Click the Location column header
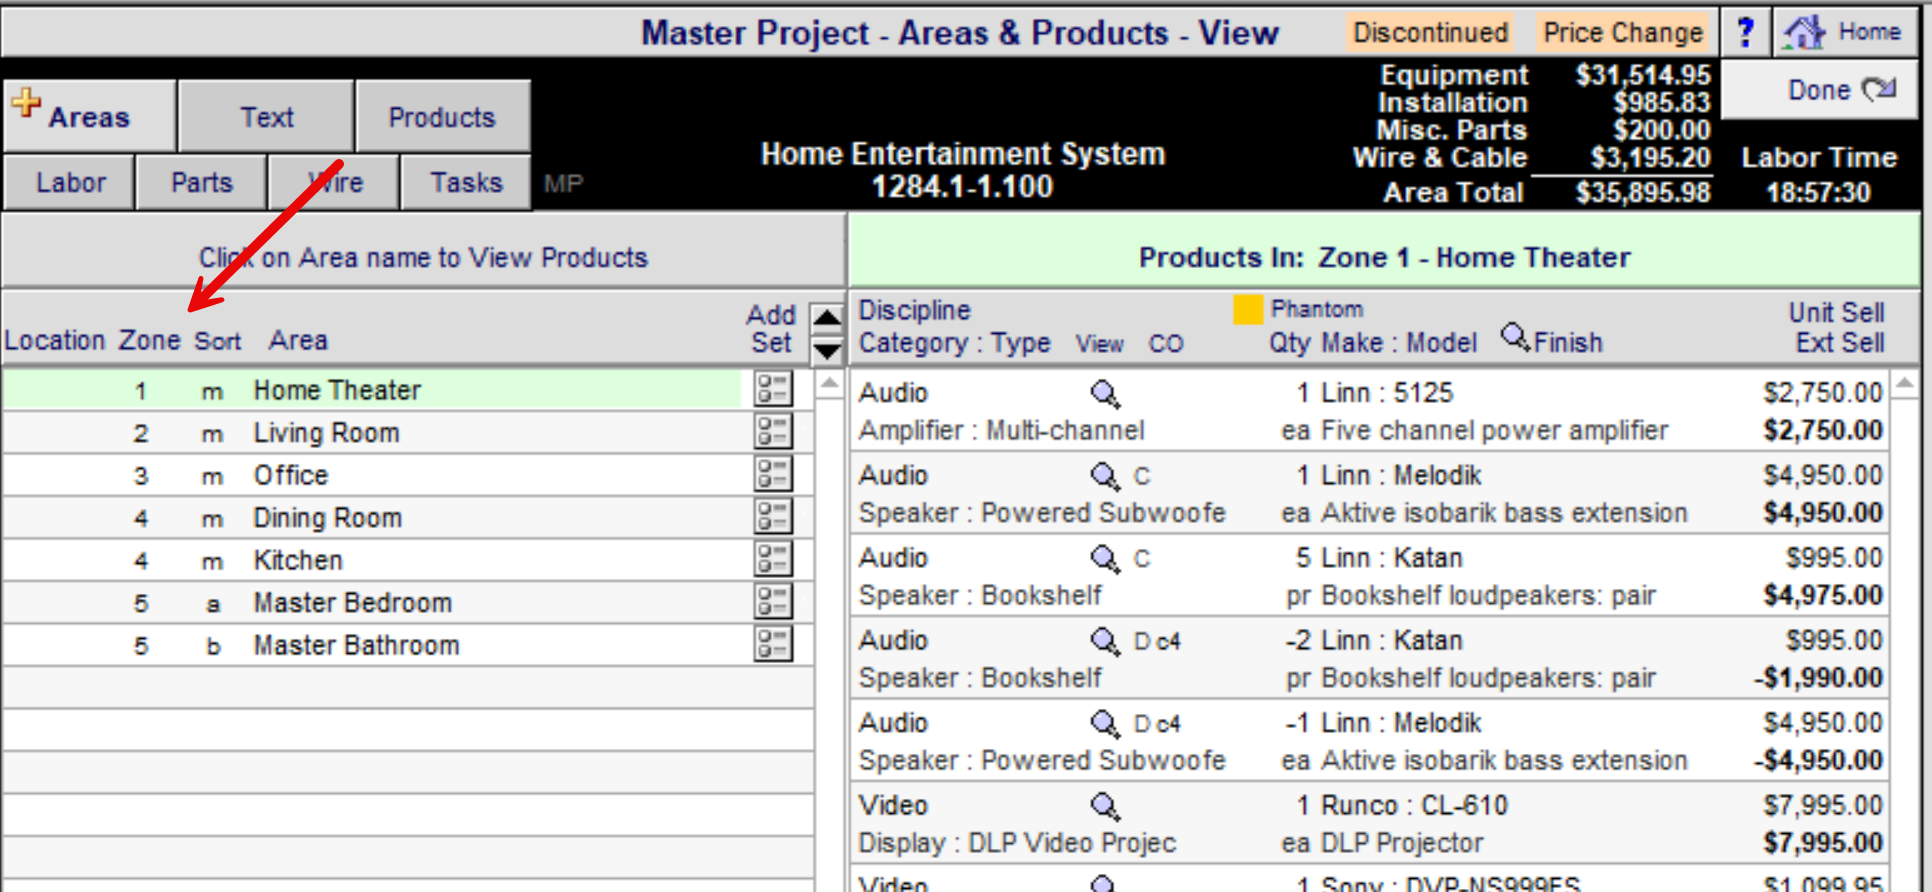1932x892 pixels. (x=55, y=340)
